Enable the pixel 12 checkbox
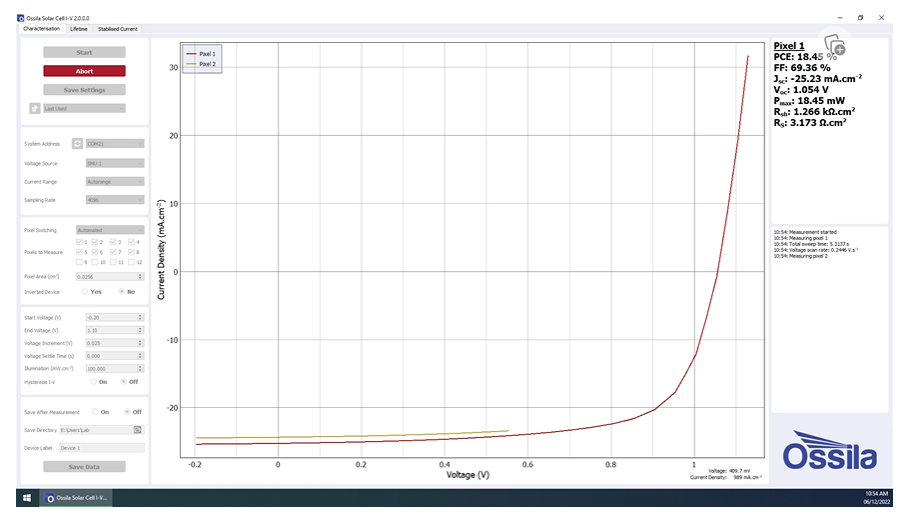The height and width of the screenshot is (516, 914). click(x=132, y=262)
